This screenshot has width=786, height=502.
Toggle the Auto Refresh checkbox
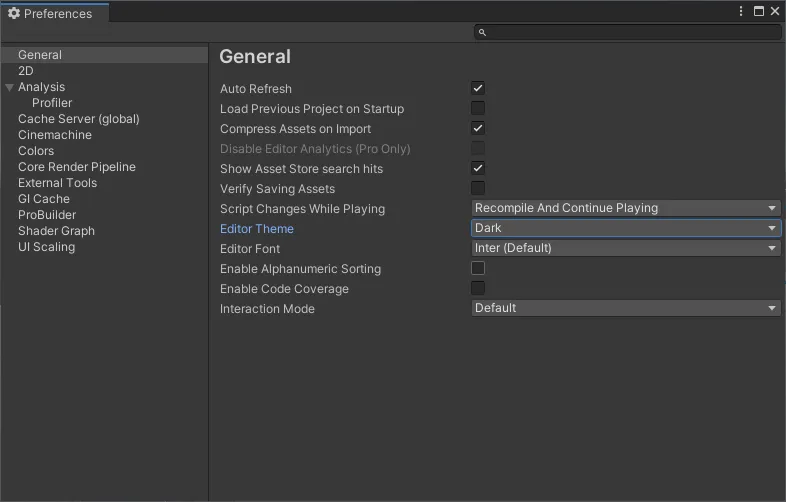click(478, 88)
